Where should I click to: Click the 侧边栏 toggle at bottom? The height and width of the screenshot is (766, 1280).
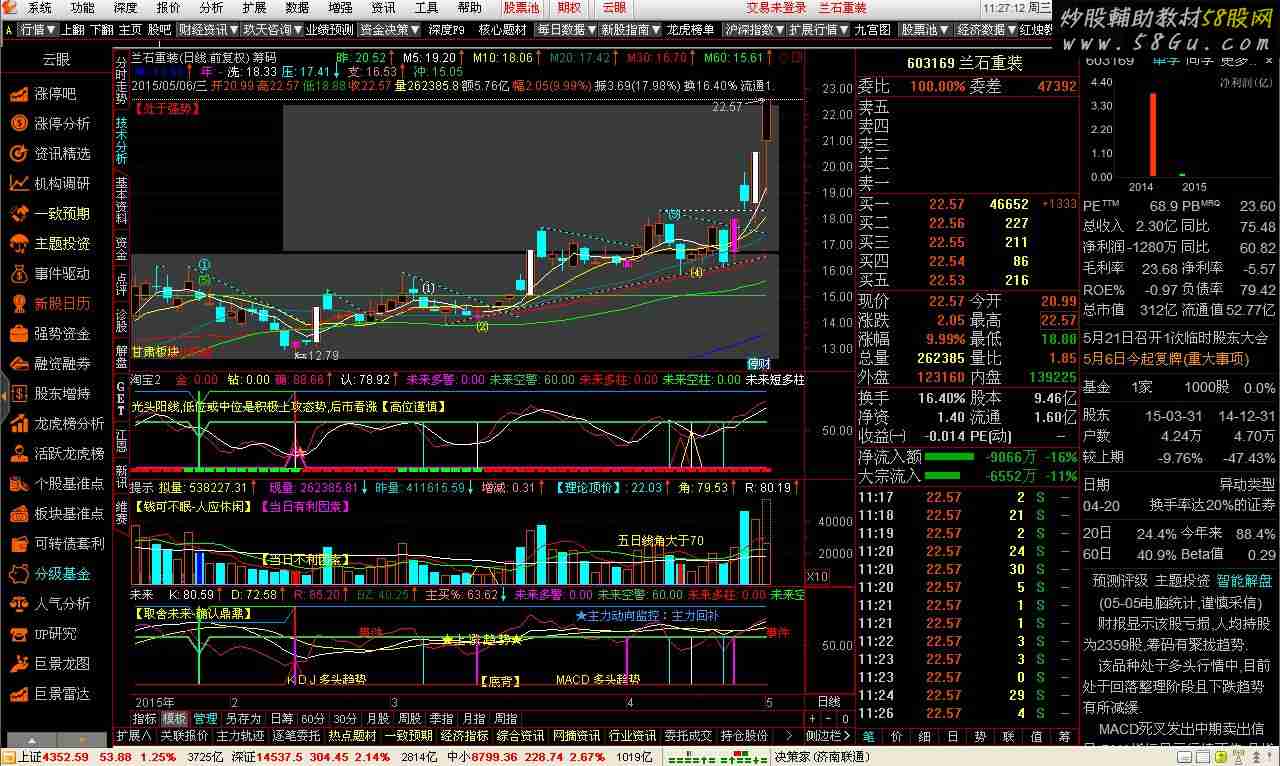point(828,736)
